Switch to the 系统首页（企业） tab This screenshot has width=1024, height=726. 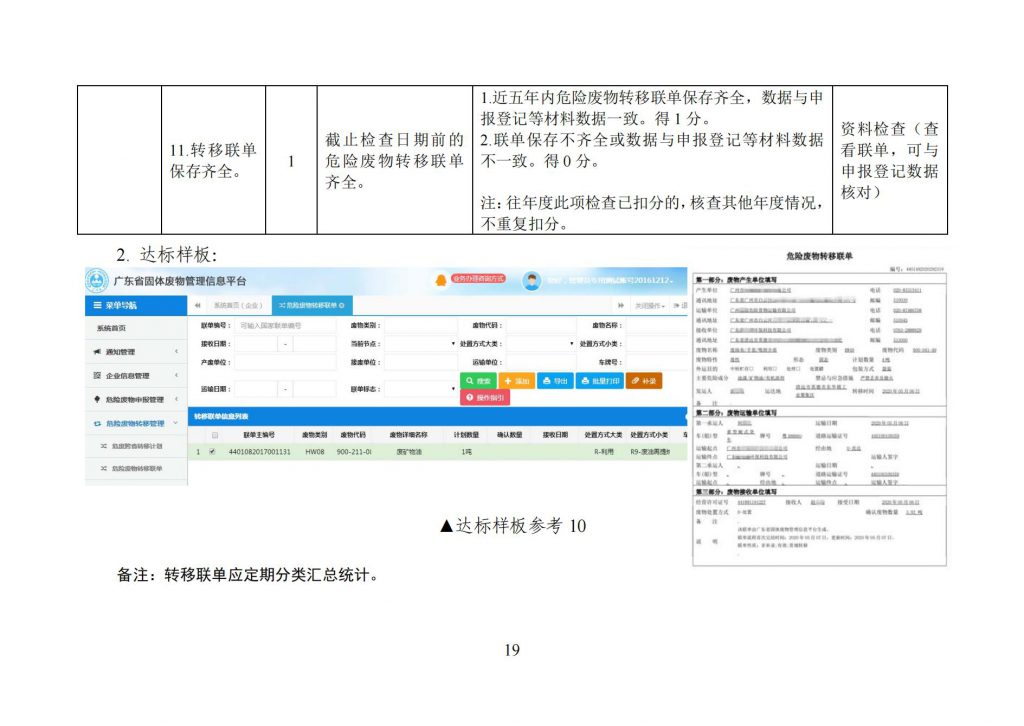pos(238,306)
